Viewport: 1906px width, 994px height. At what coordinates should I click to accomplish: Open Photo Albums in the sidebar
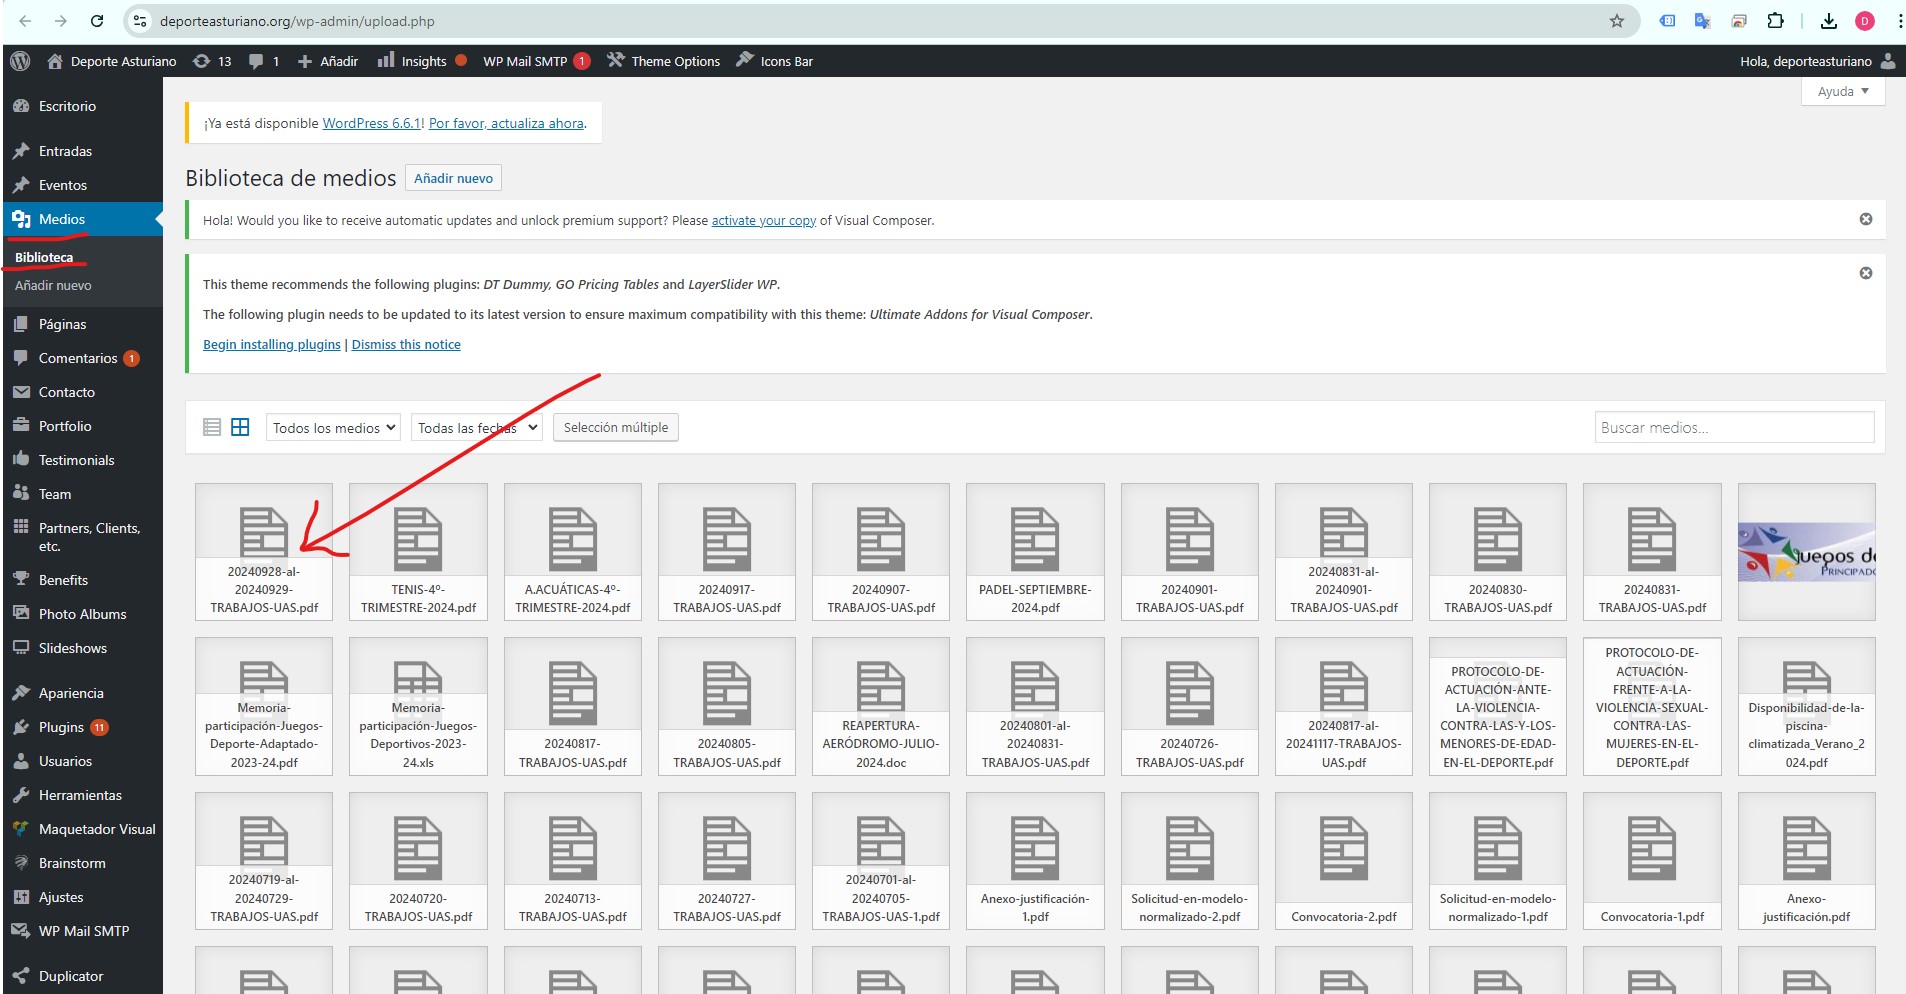point(82,614)
